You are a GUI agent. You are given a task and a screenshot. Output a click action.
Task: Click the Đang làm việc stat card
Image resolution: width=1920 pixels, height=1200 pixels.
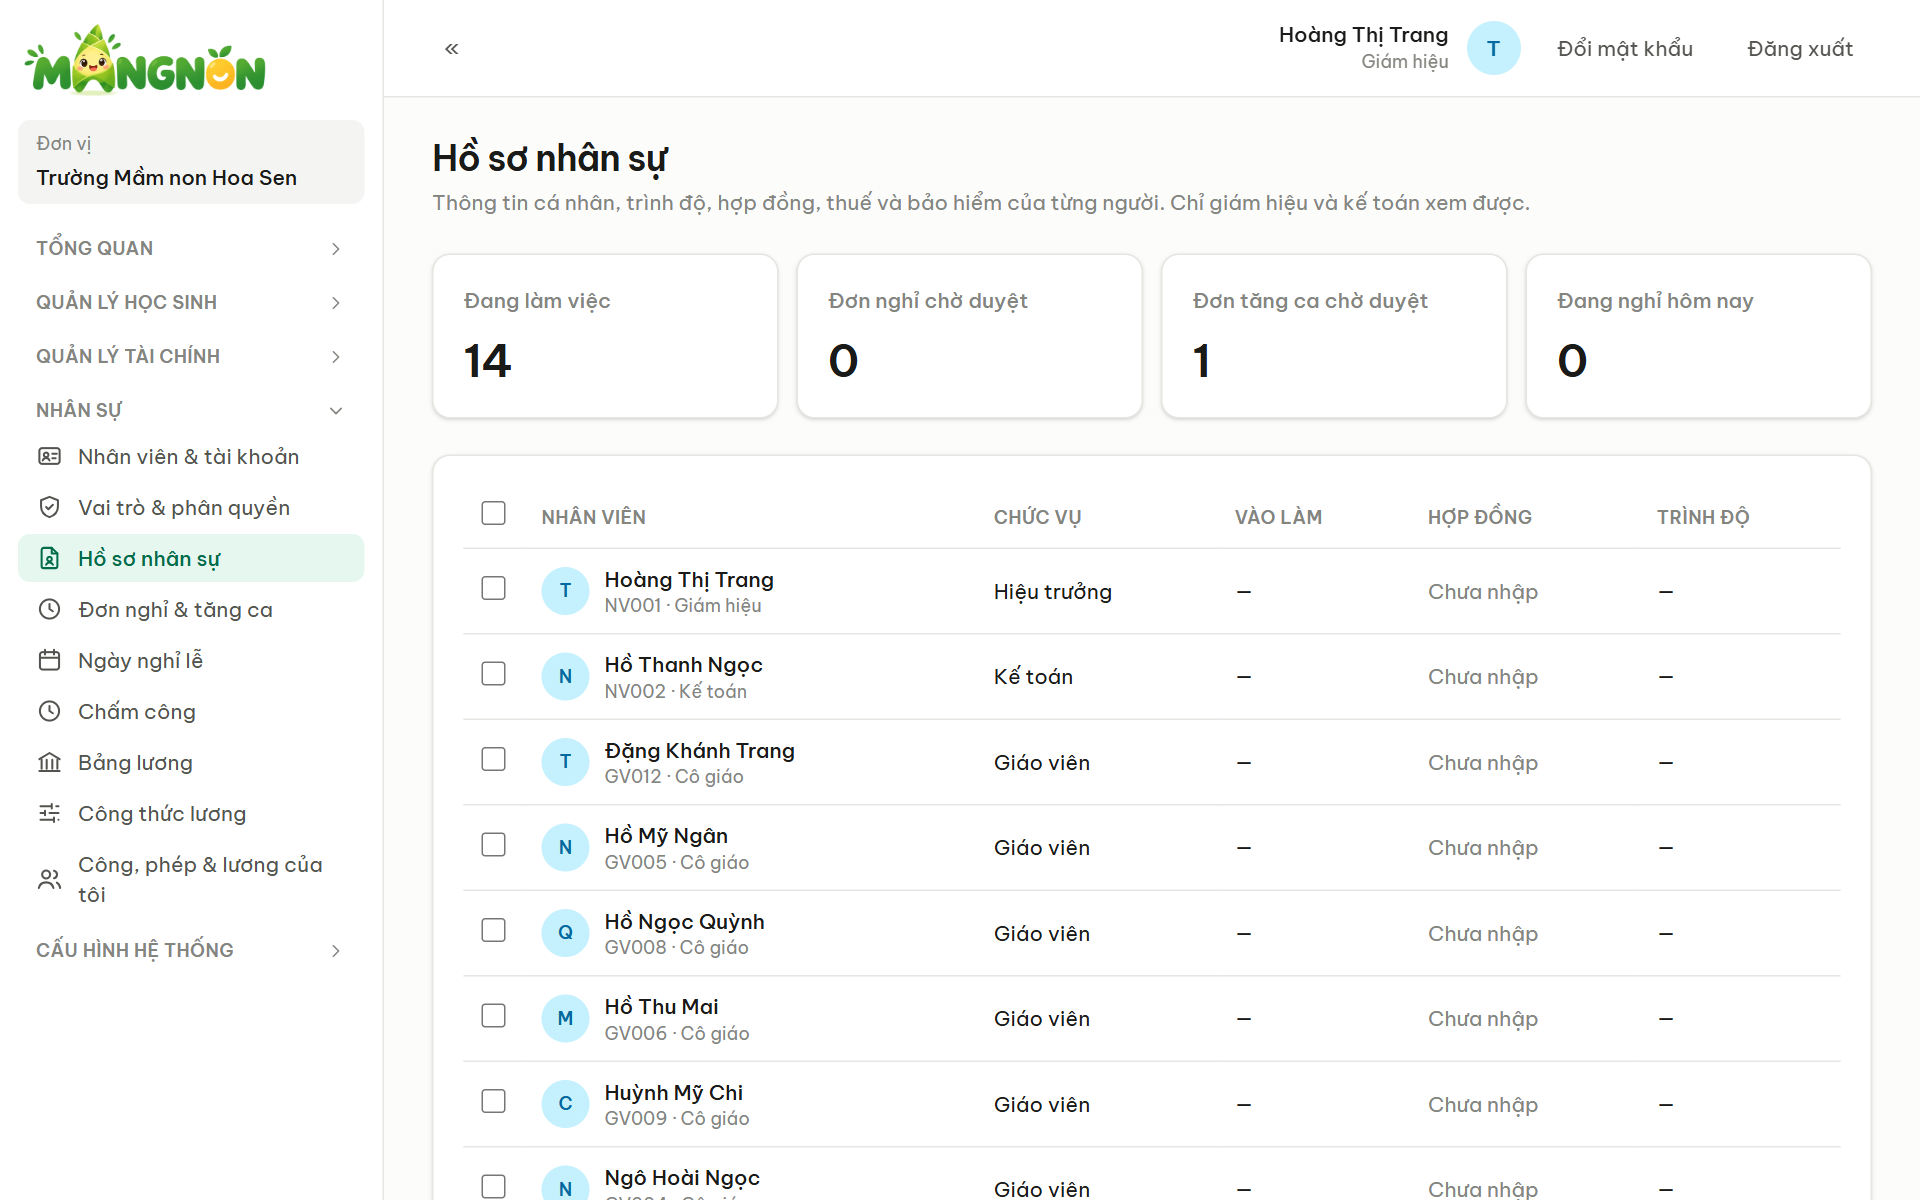[x=605, y=336]
